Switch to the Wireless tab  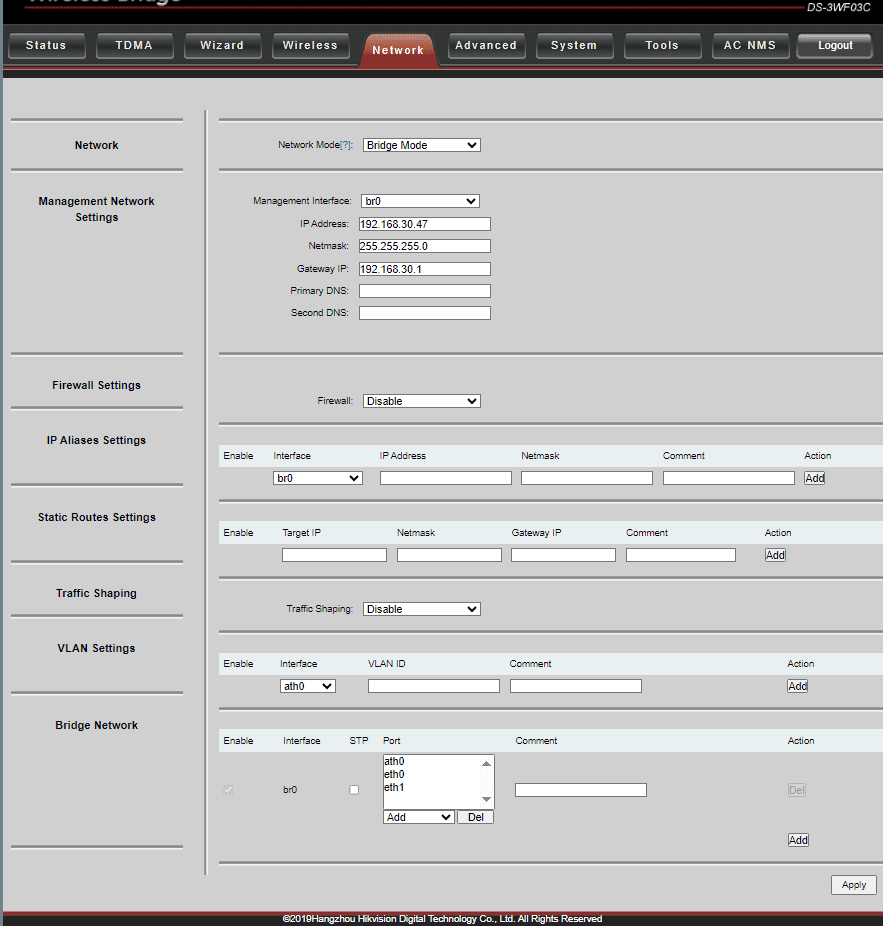310,46
